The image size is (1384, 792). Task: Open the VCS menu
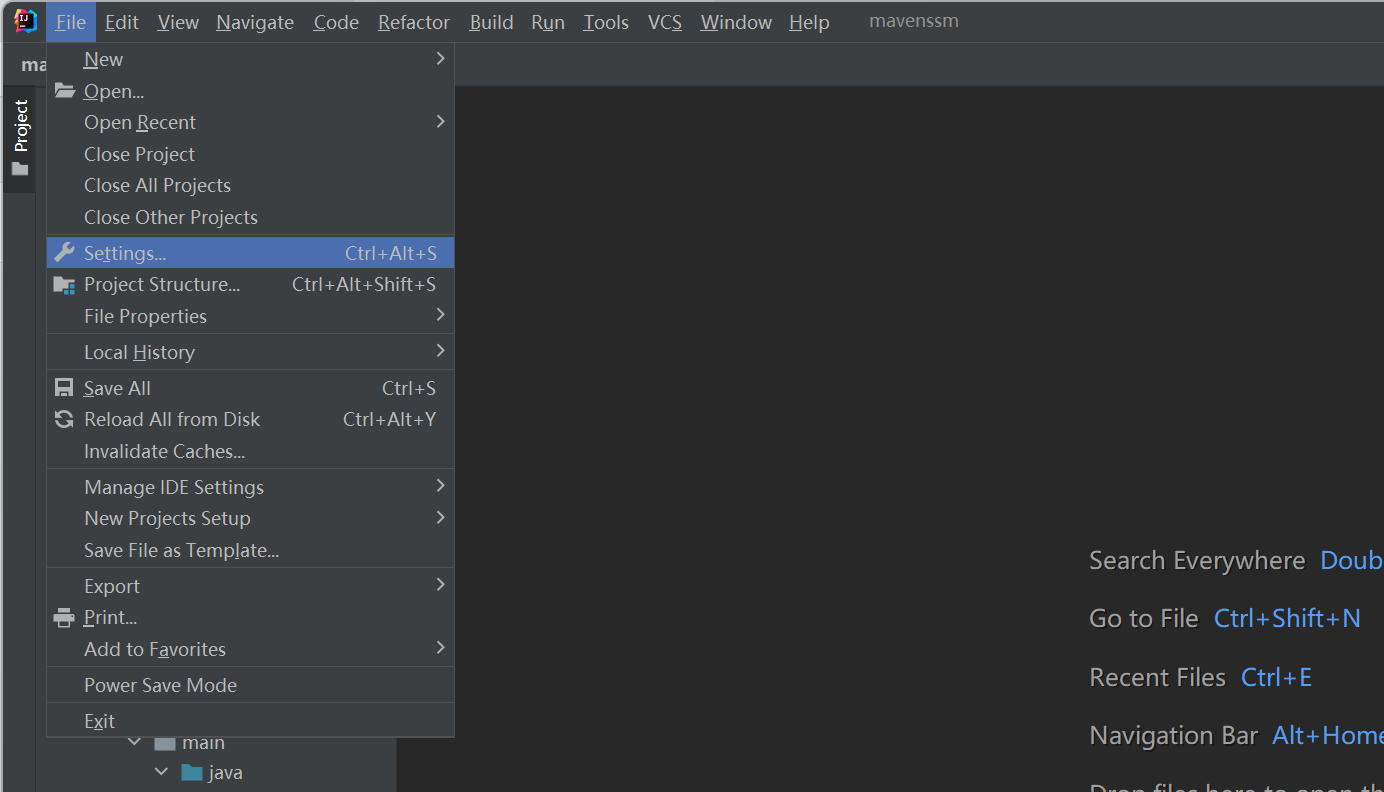pos(665,22)
